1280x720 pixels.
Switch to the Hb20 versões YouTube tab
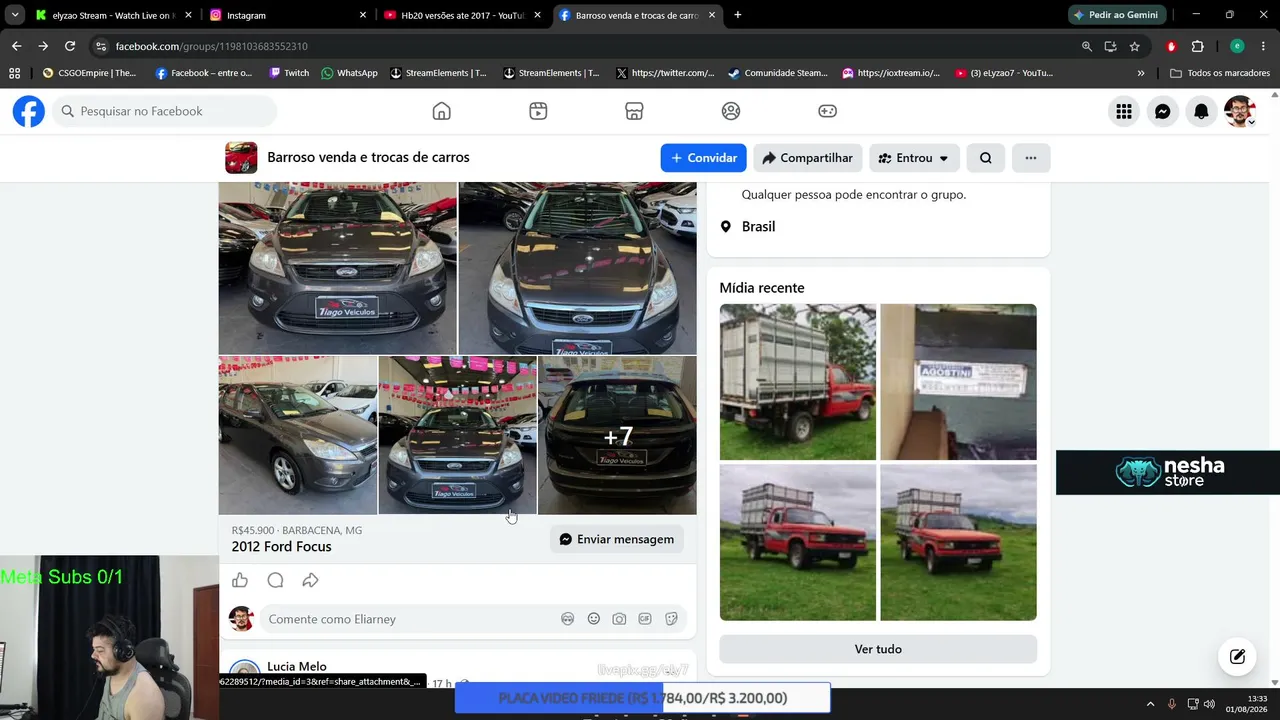[462, 15]
